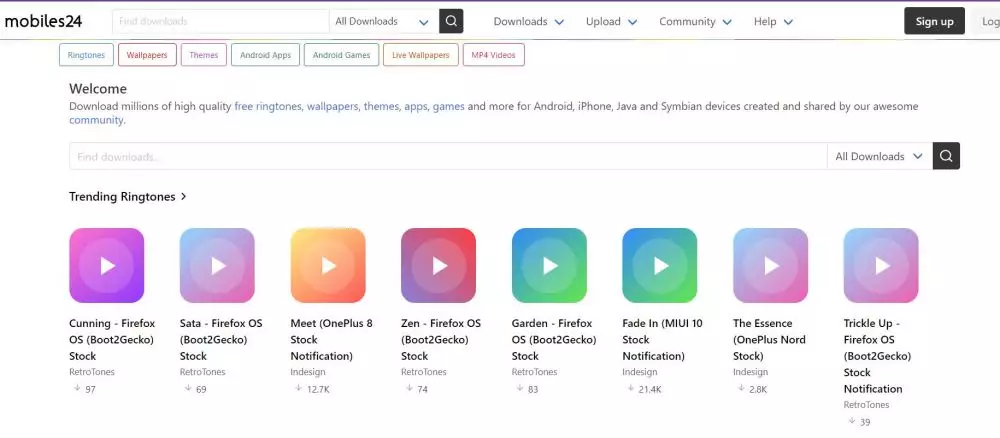The width and height of the screenshot is (1000, 438).
Task: Expand the Upload menu in navigation
Action: (610, 21)
